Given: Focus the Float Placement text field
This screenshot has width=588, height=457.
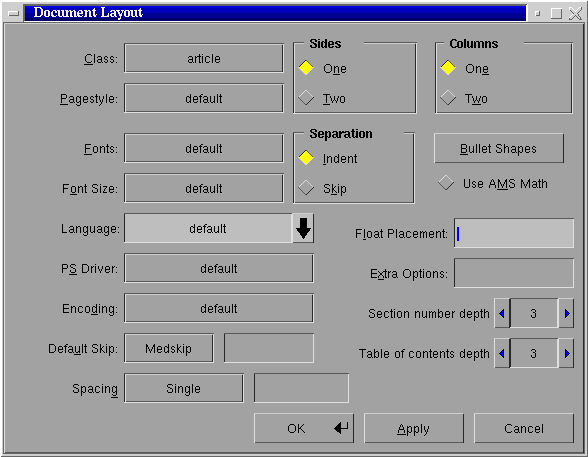Looking at the screenshot, I should (x=514, y=233).
